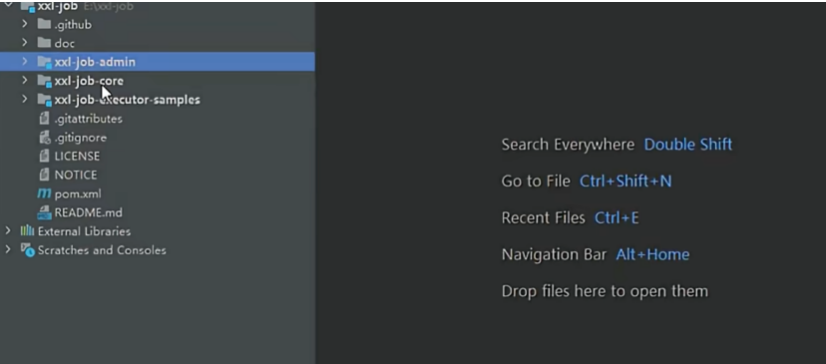This screenshot has width=826, height=364.
Task: Click the .gitignore file icon
Action: click(x=45, y=137)
